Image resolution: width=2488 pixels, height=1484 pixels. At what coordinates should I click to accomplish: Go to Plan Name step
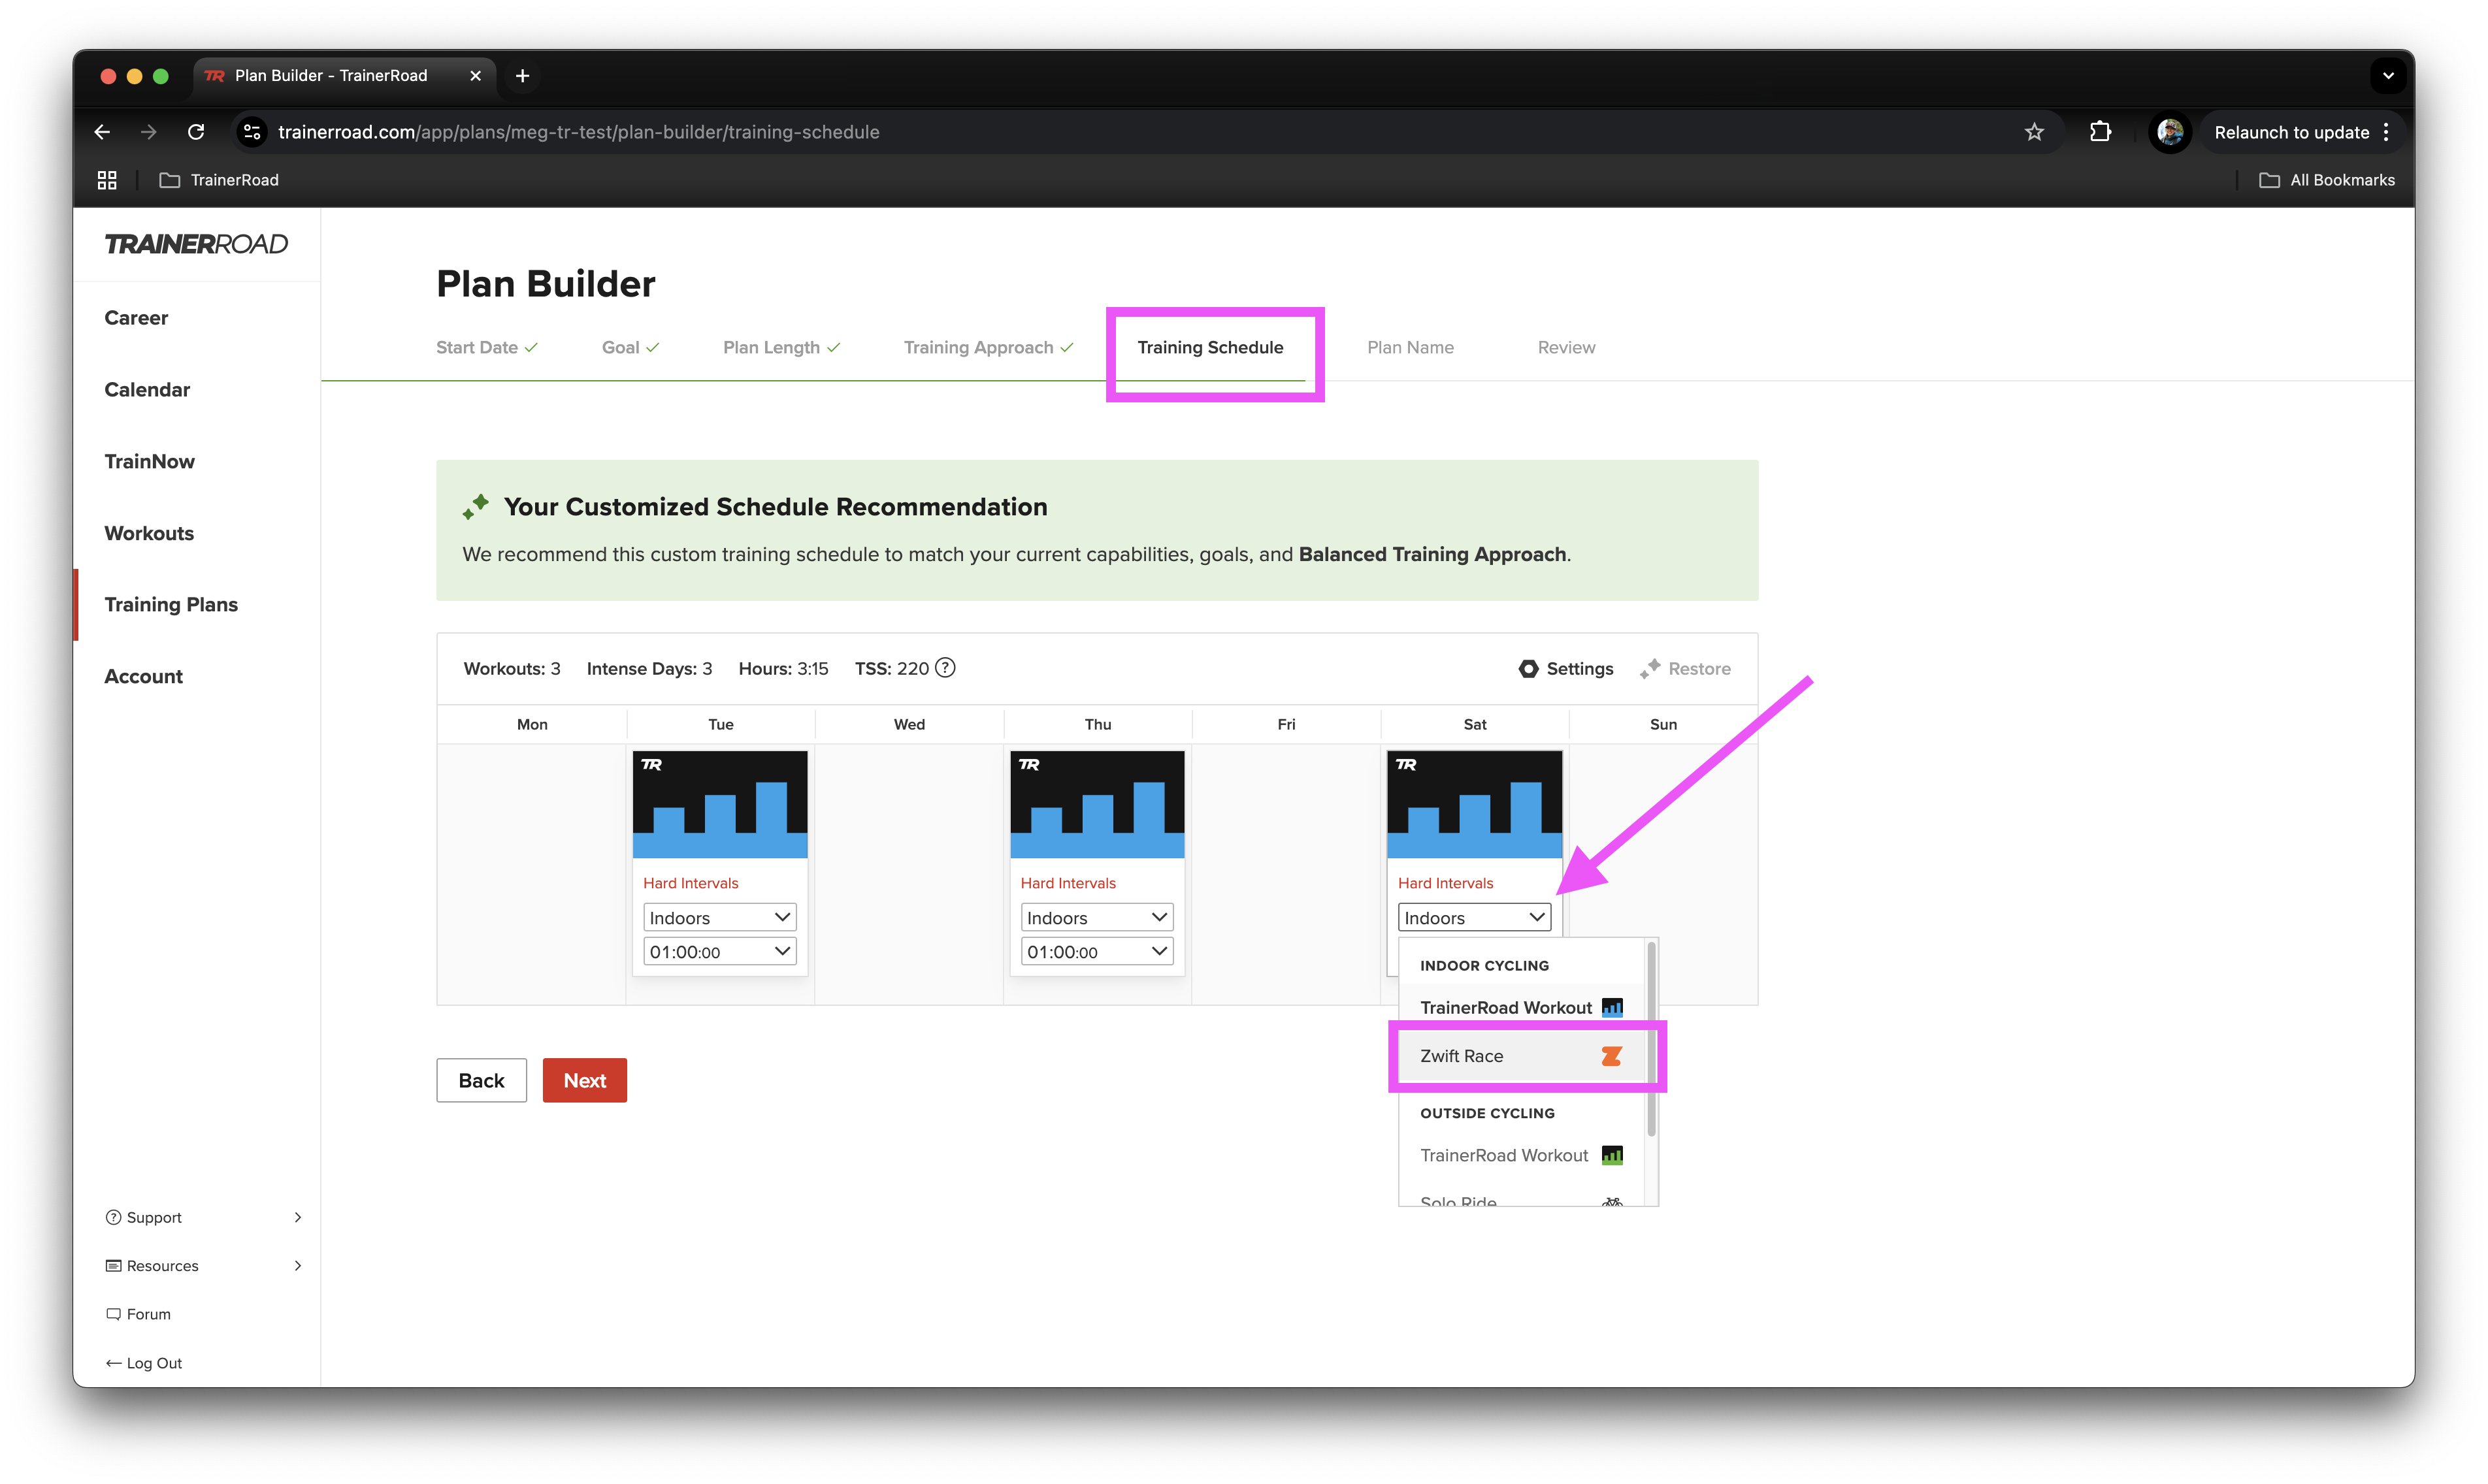[x=1410, y=347]
